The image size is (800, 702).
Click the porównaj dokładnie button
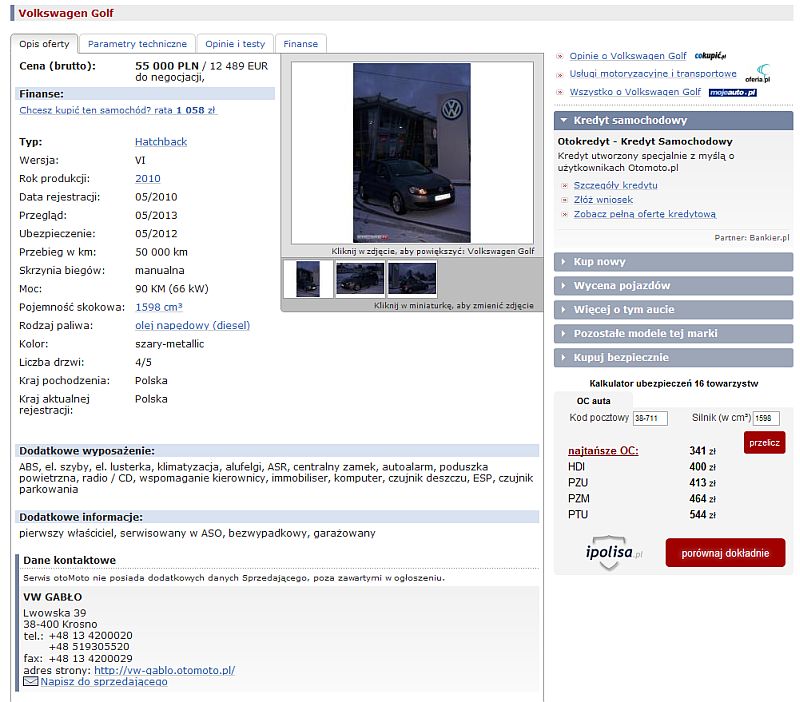725,553
